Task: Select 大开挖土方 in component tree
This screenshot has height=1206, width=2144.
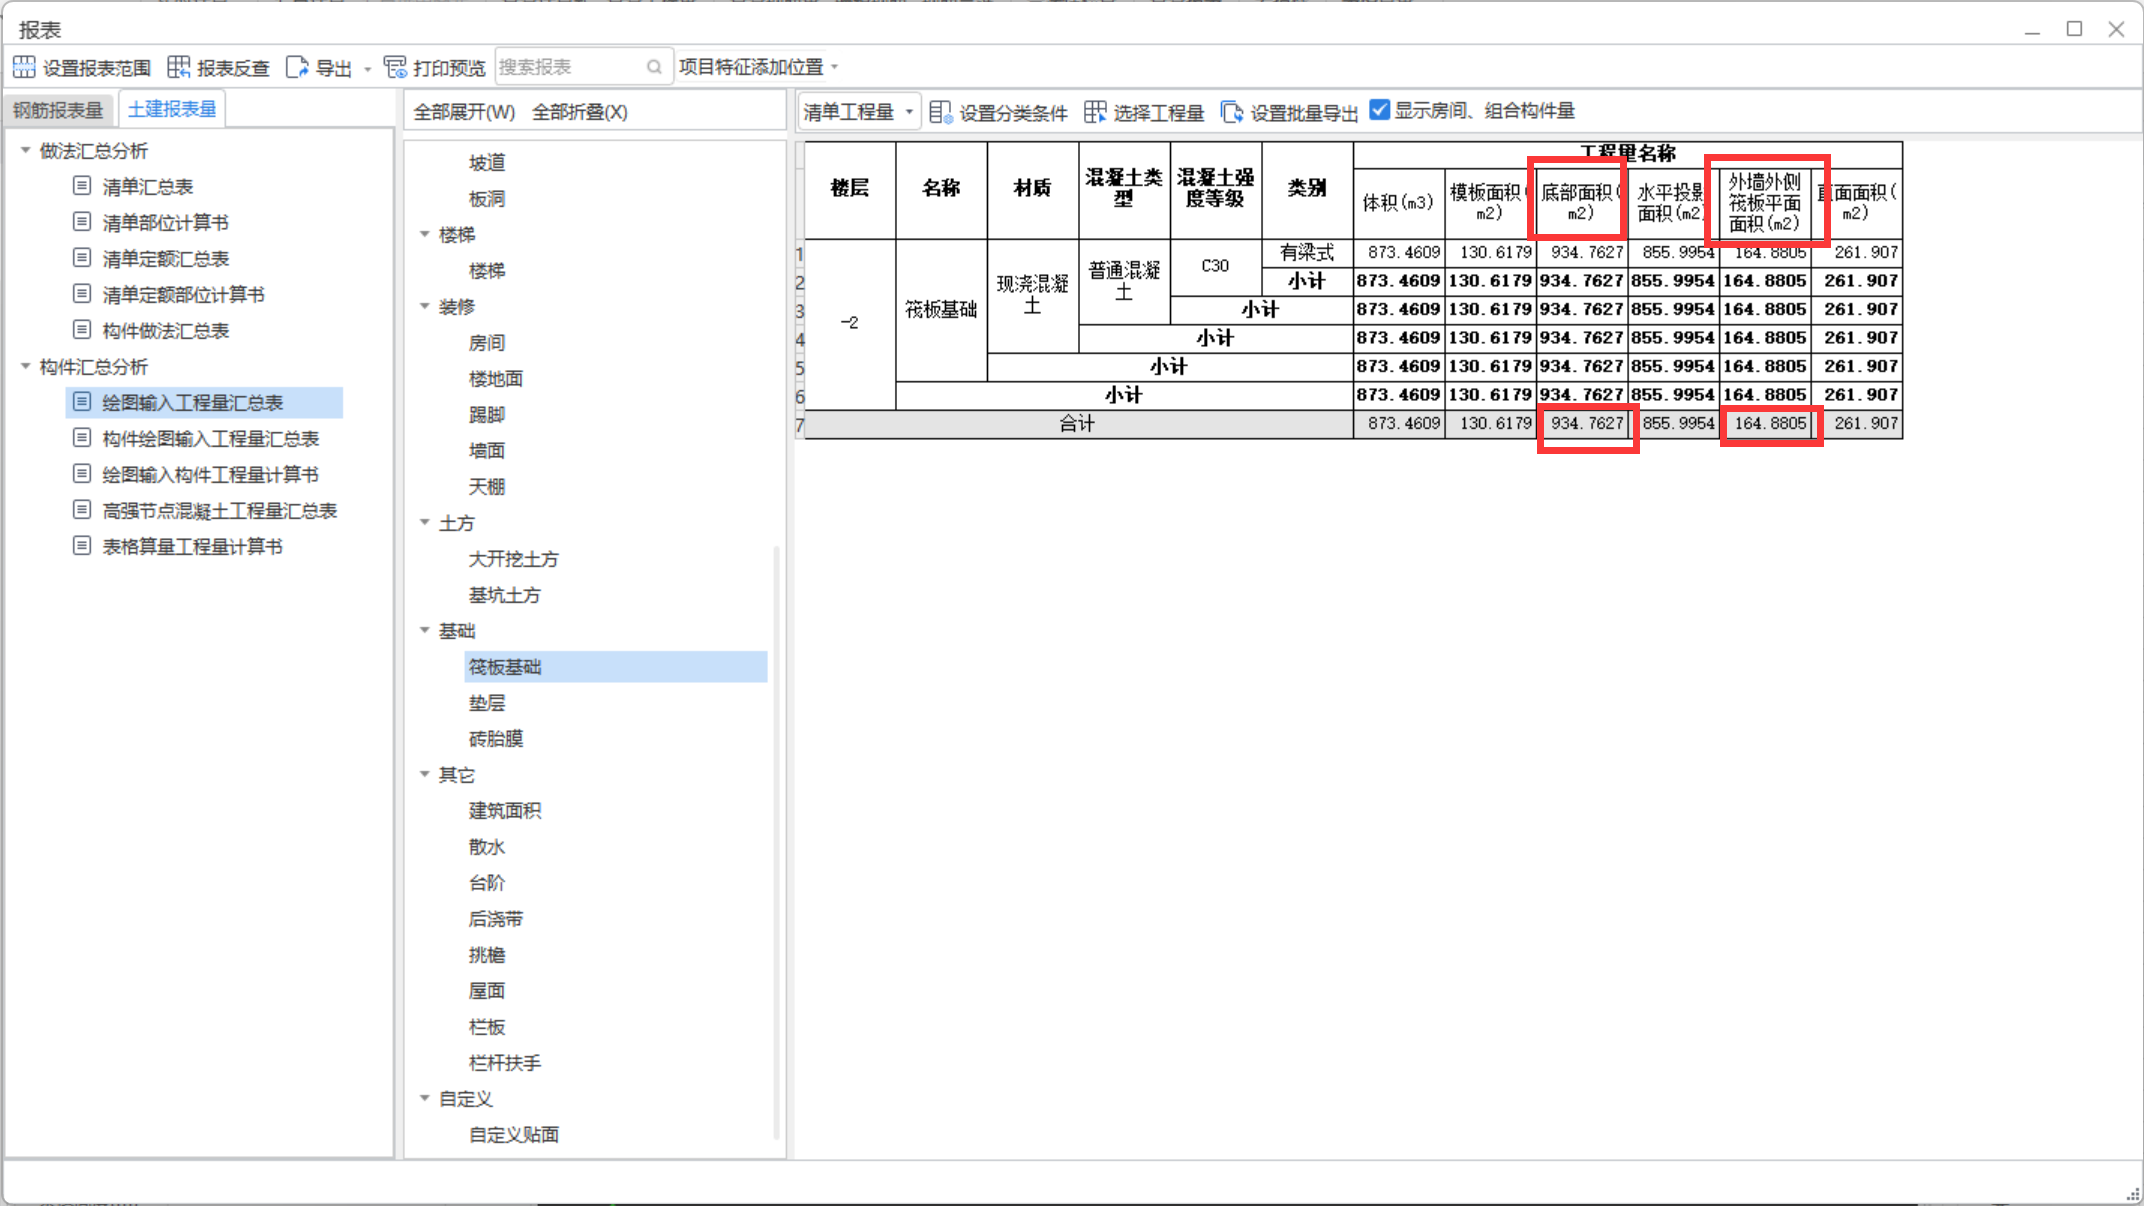Action: [514, 558]
